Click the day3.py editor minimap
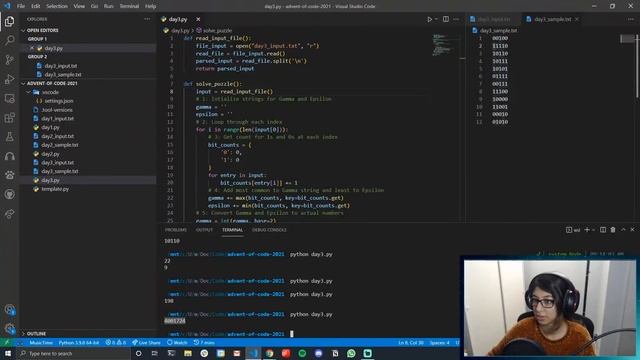The height and width of the screenshot is (360, 640). [x=442, y=45]
